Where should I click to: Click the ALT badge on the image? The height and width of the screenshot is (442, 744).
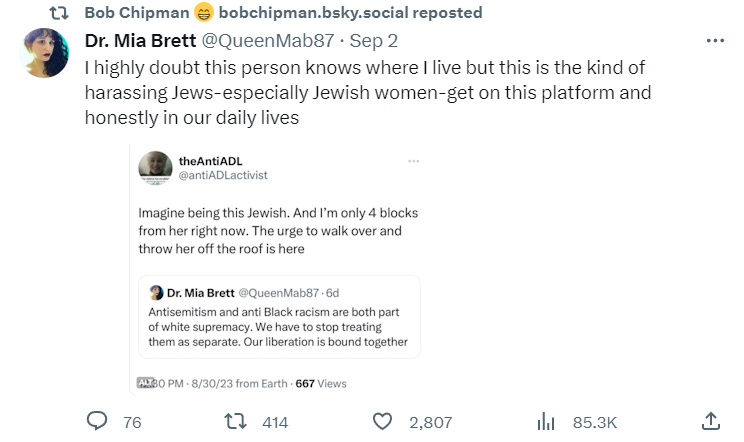145,382
